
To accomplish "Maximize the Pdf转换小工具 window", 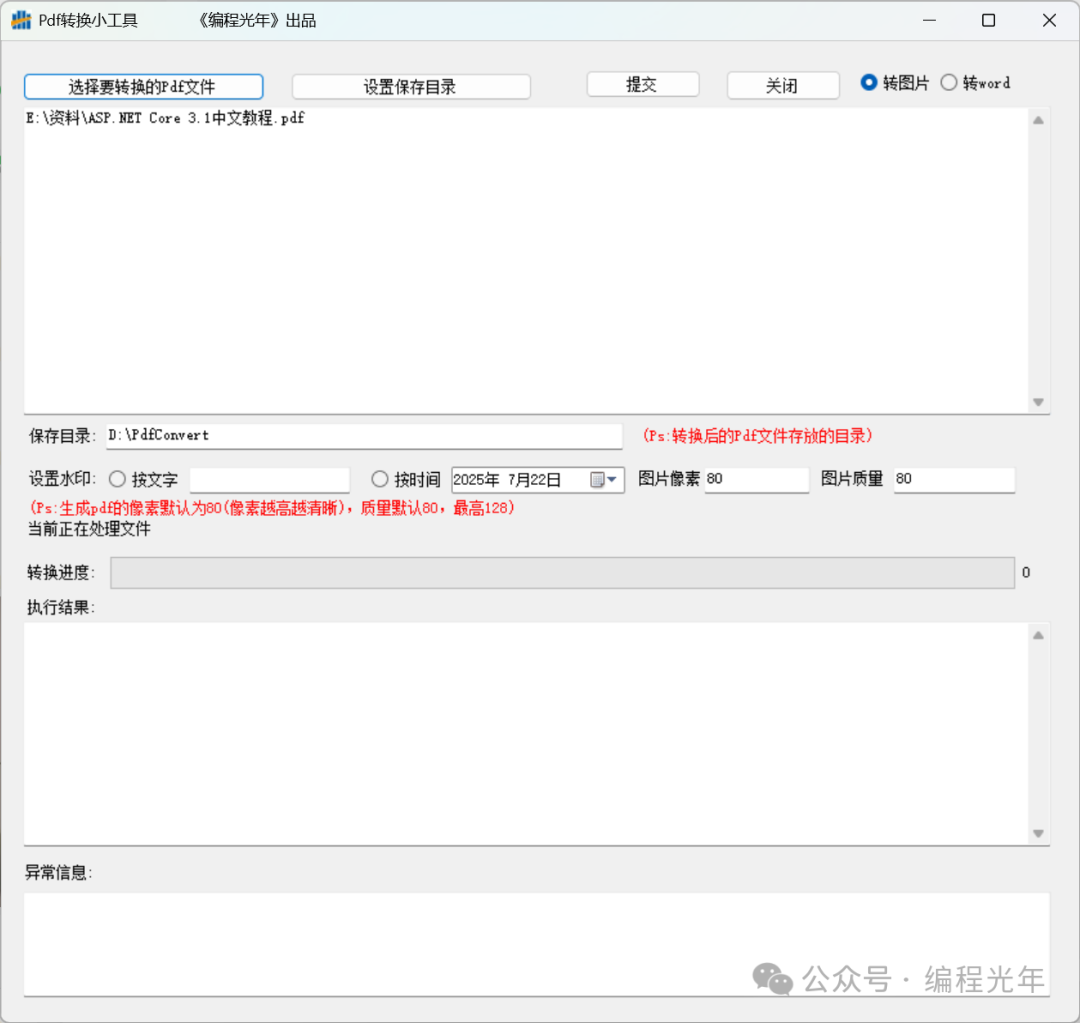I will tap(988, 20).
